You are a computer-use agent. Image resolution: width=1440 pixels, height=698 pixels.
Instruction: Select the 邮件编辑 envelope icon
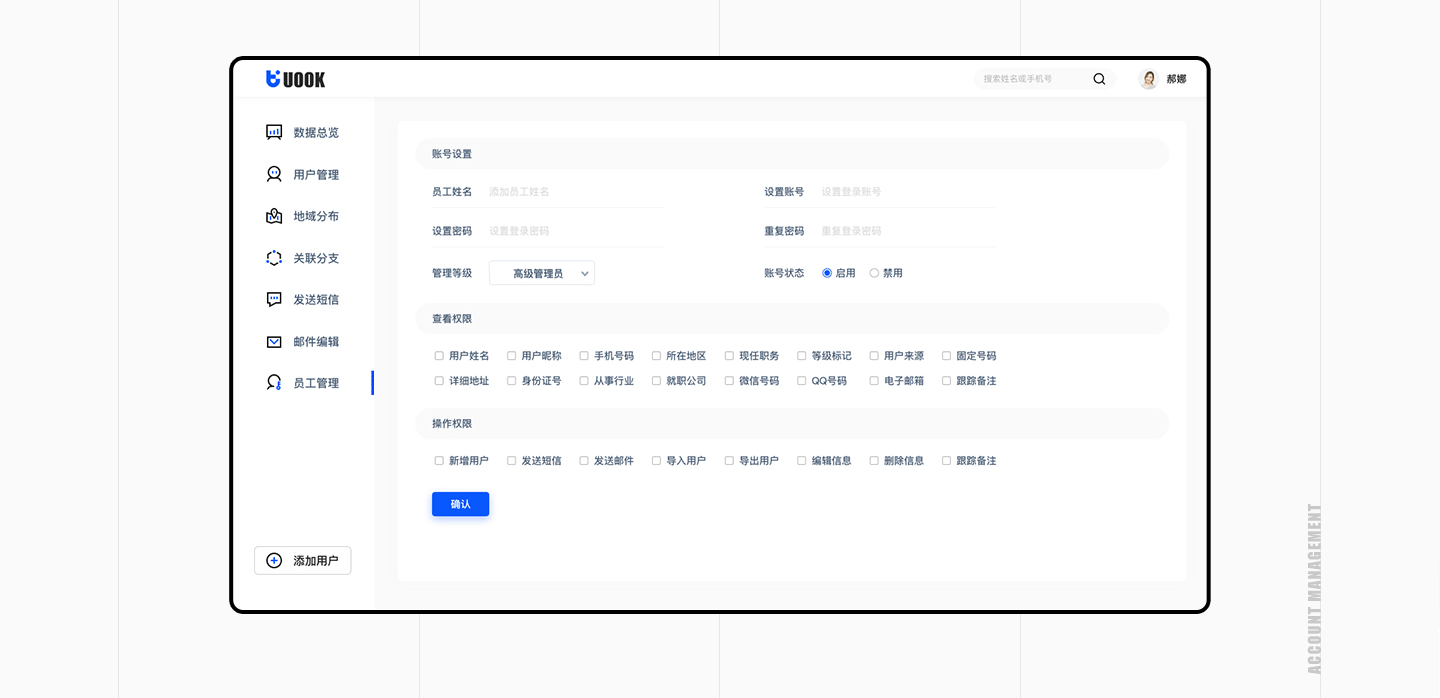[274, 341]
